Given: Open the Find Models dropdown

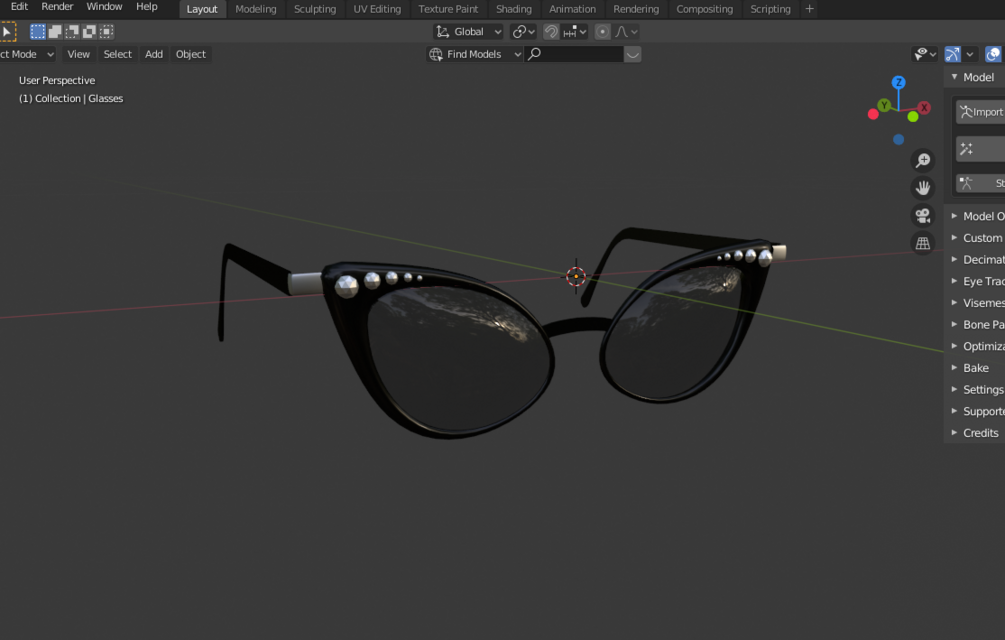Looking at the screenshot, I should [x=474, y=54].
